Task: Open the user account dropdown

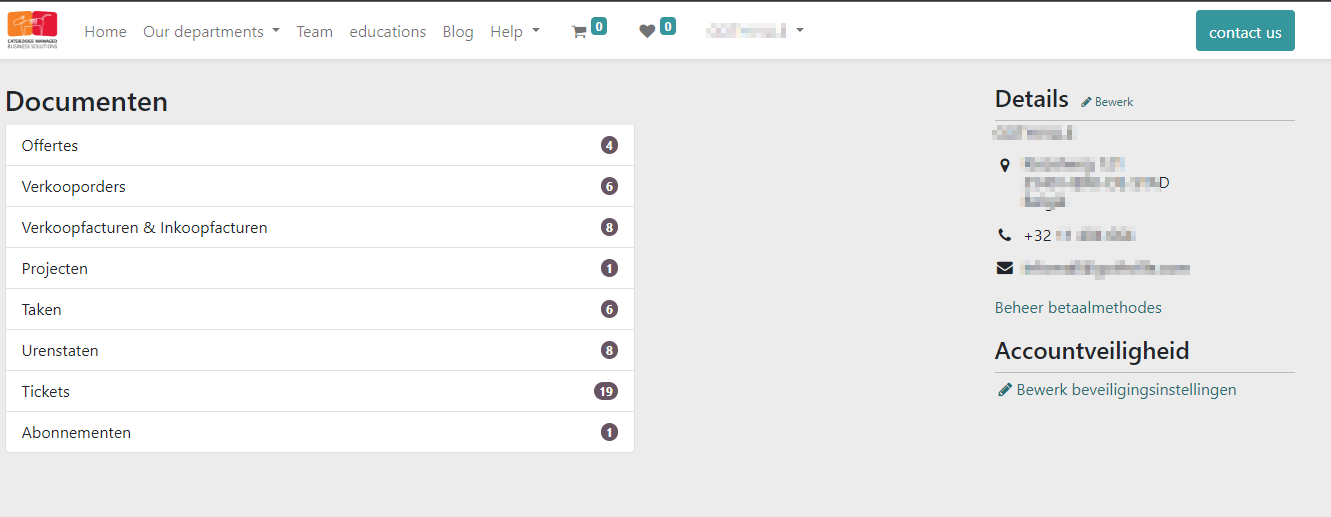Action: pyautogui.click(x=754, y=31)
